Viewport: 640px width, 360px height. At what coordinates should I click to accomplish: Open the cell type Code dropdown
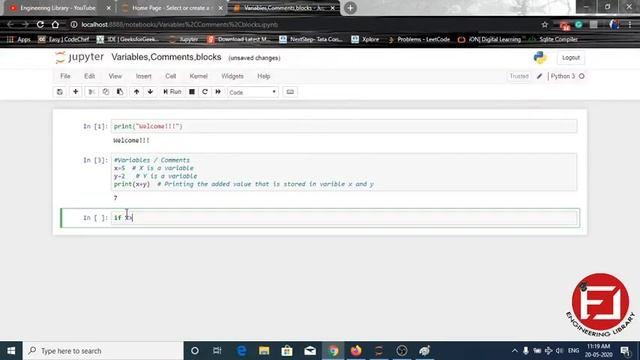pos(253,92)
